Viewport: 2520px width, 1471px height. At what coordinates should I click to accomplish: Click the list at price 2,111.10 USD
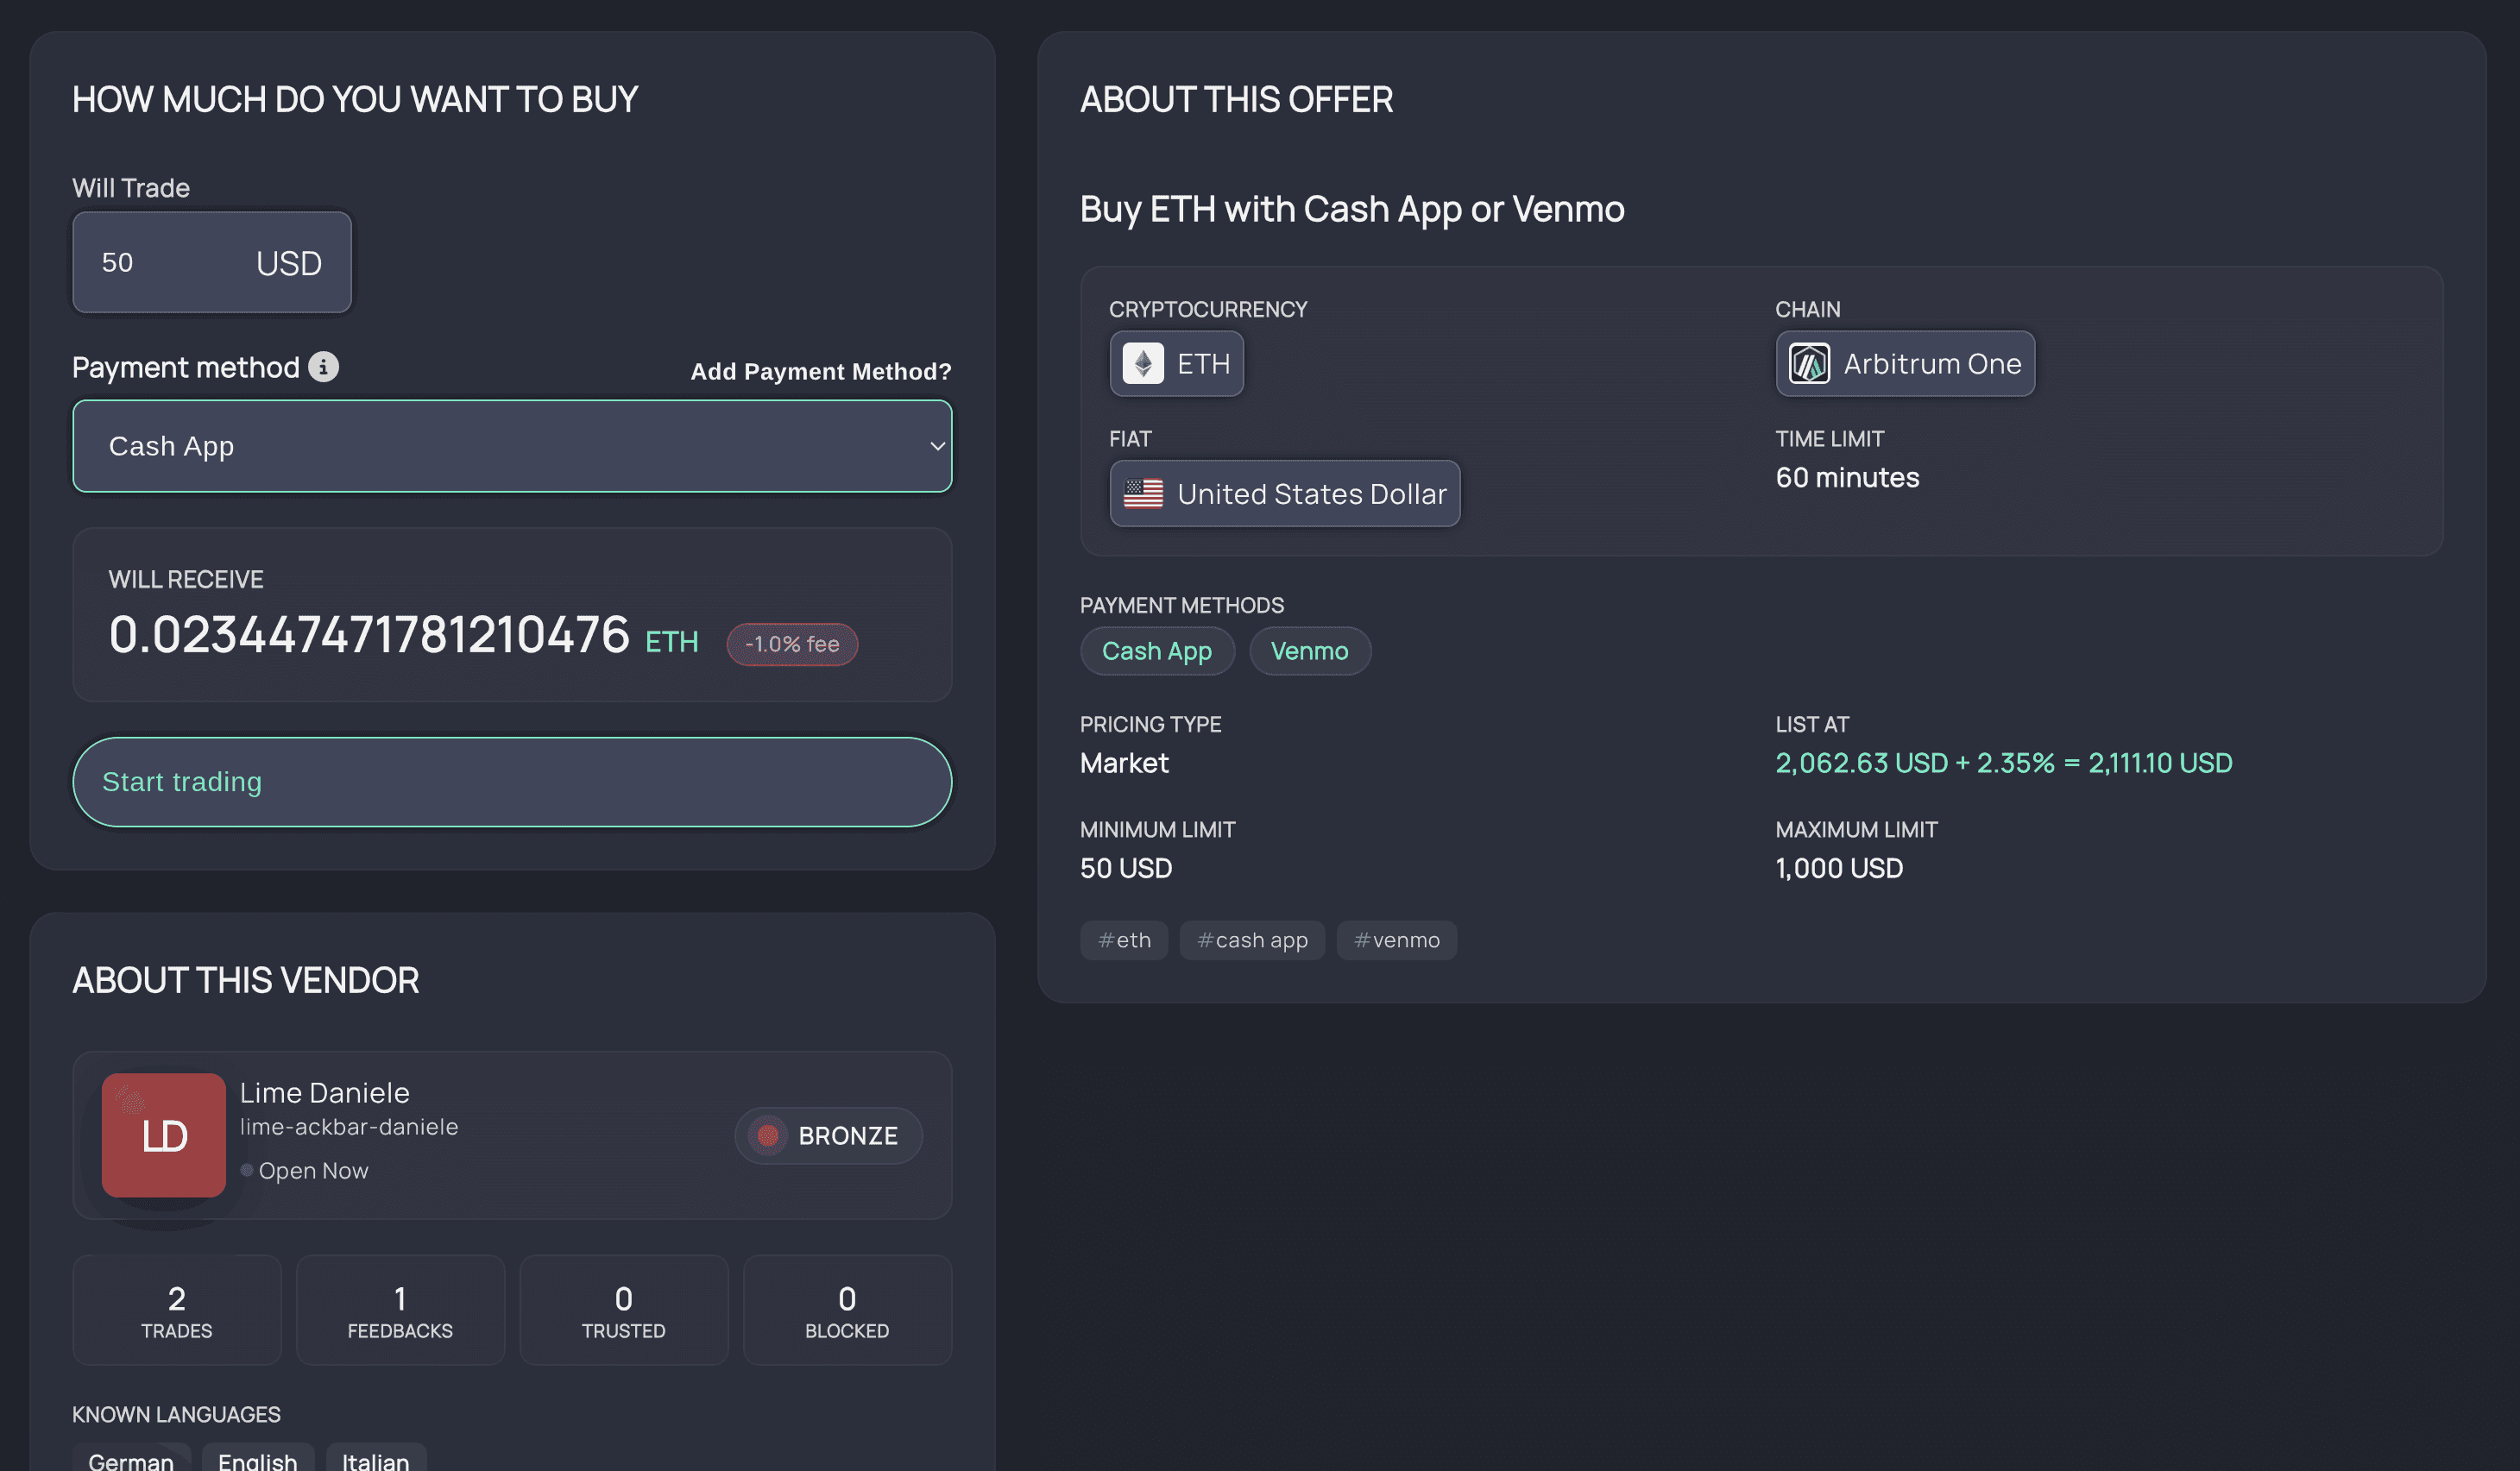pos(2160,763)
